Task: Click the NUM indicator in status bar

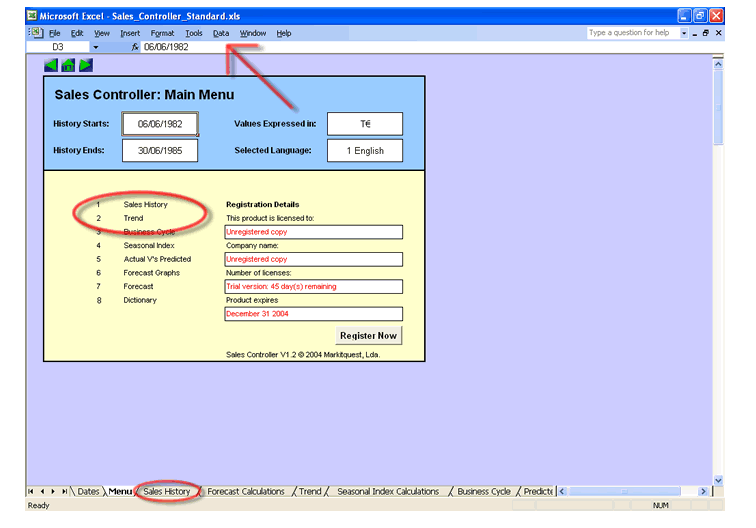Action: [661, 505]
